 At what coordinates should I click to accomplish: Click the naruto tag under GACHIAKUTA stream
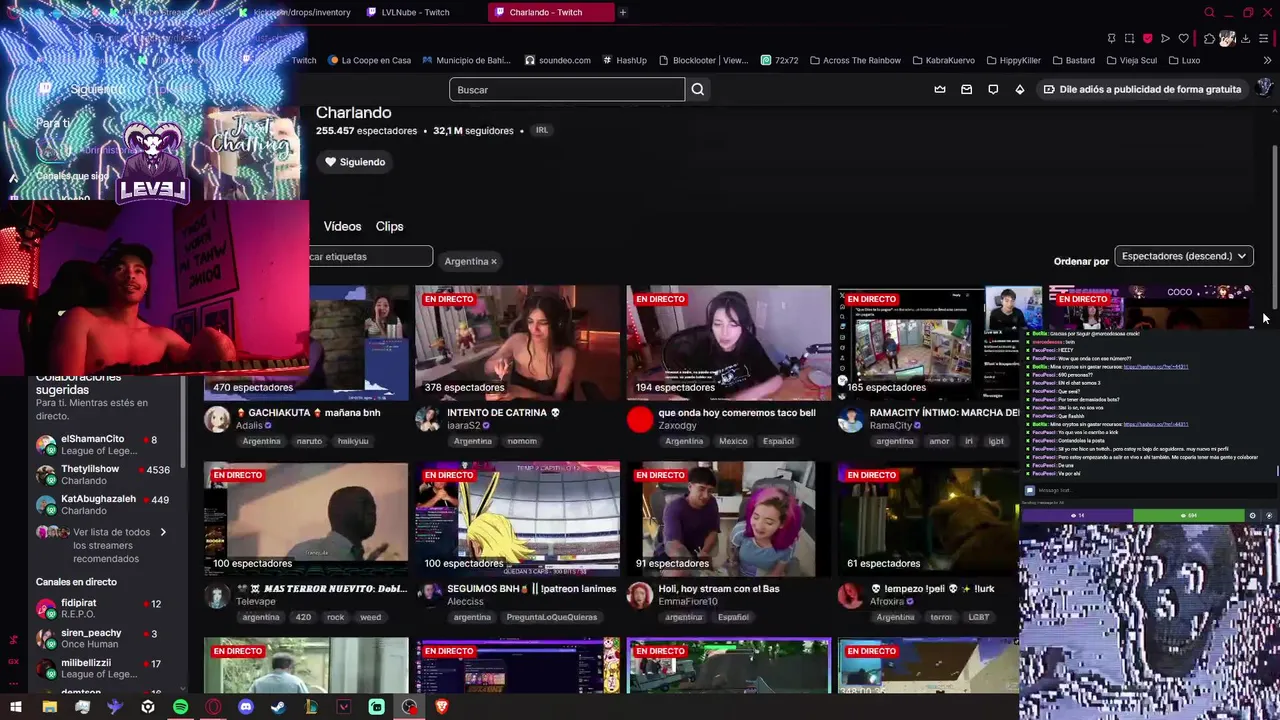point(309,441)
